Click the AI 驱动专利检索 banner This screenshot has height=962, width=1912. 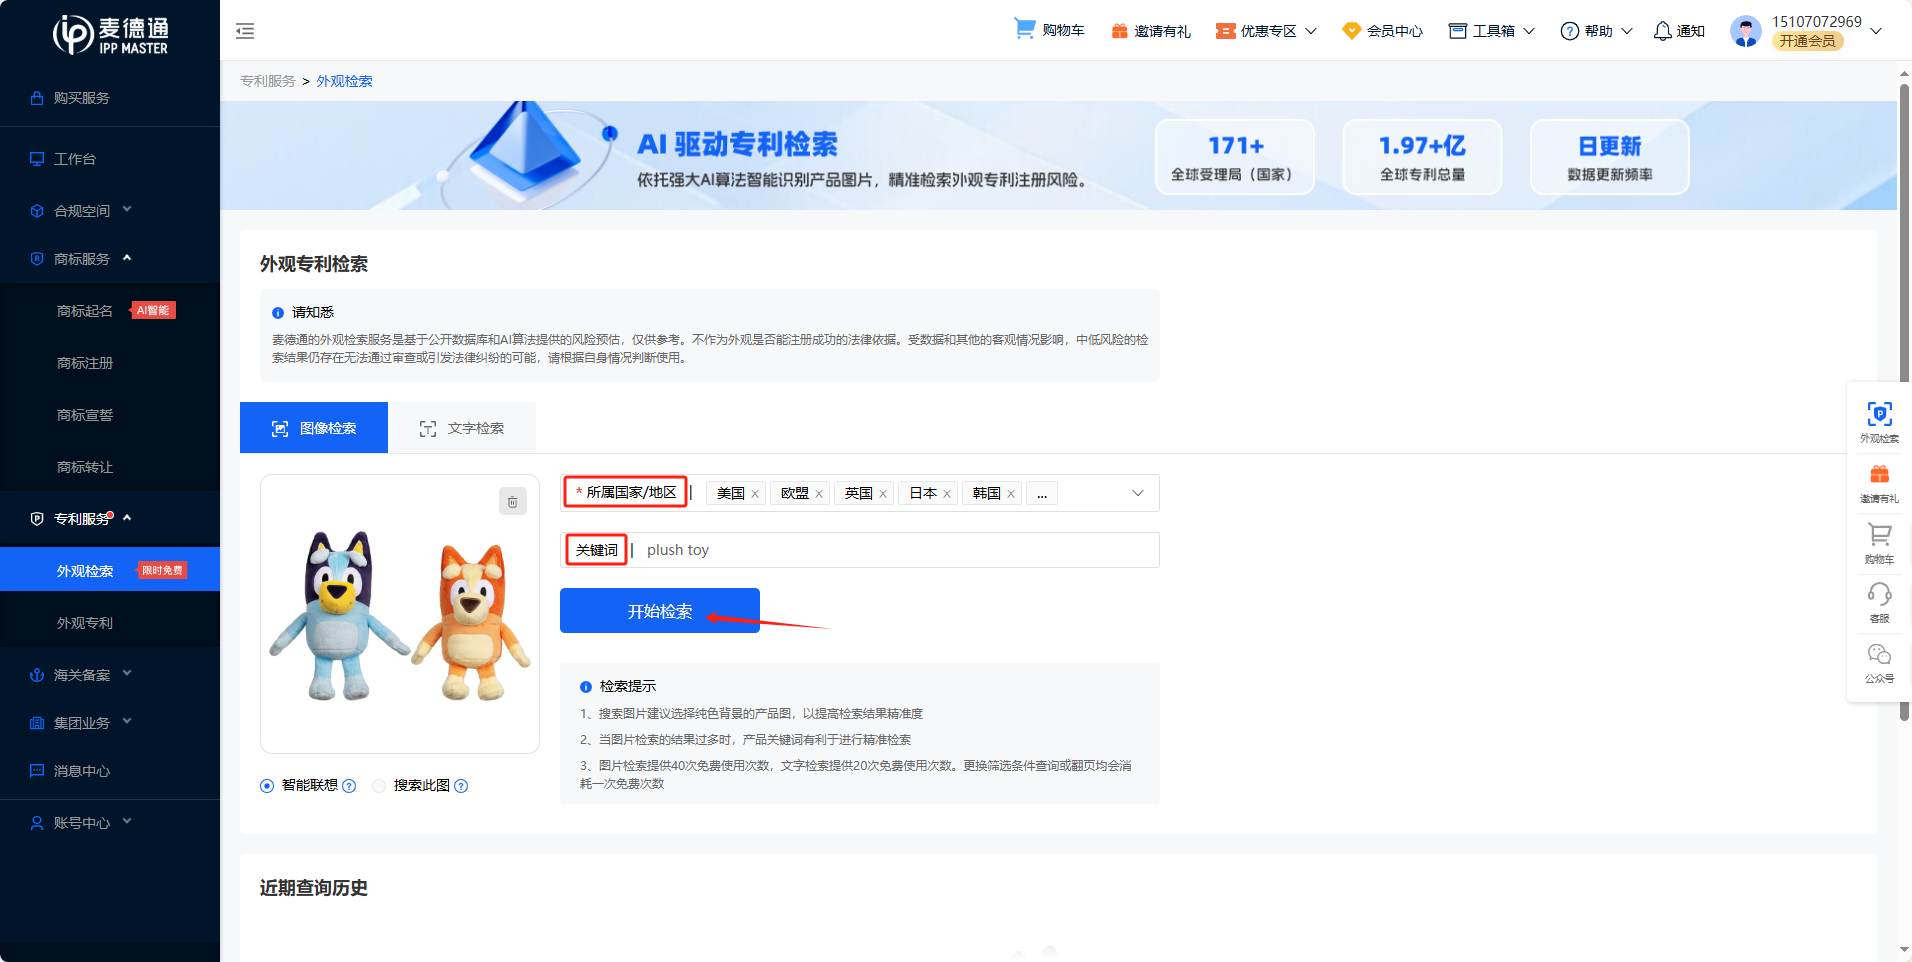(1058, 155)
